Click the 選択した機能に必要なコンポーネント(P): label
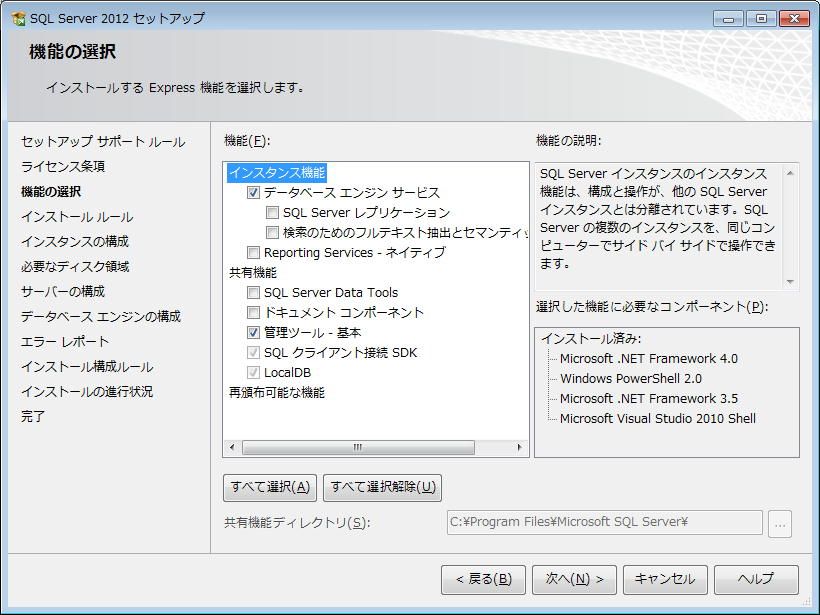The height and width of the screenshot is (615, 820). (x=652, y=307)
